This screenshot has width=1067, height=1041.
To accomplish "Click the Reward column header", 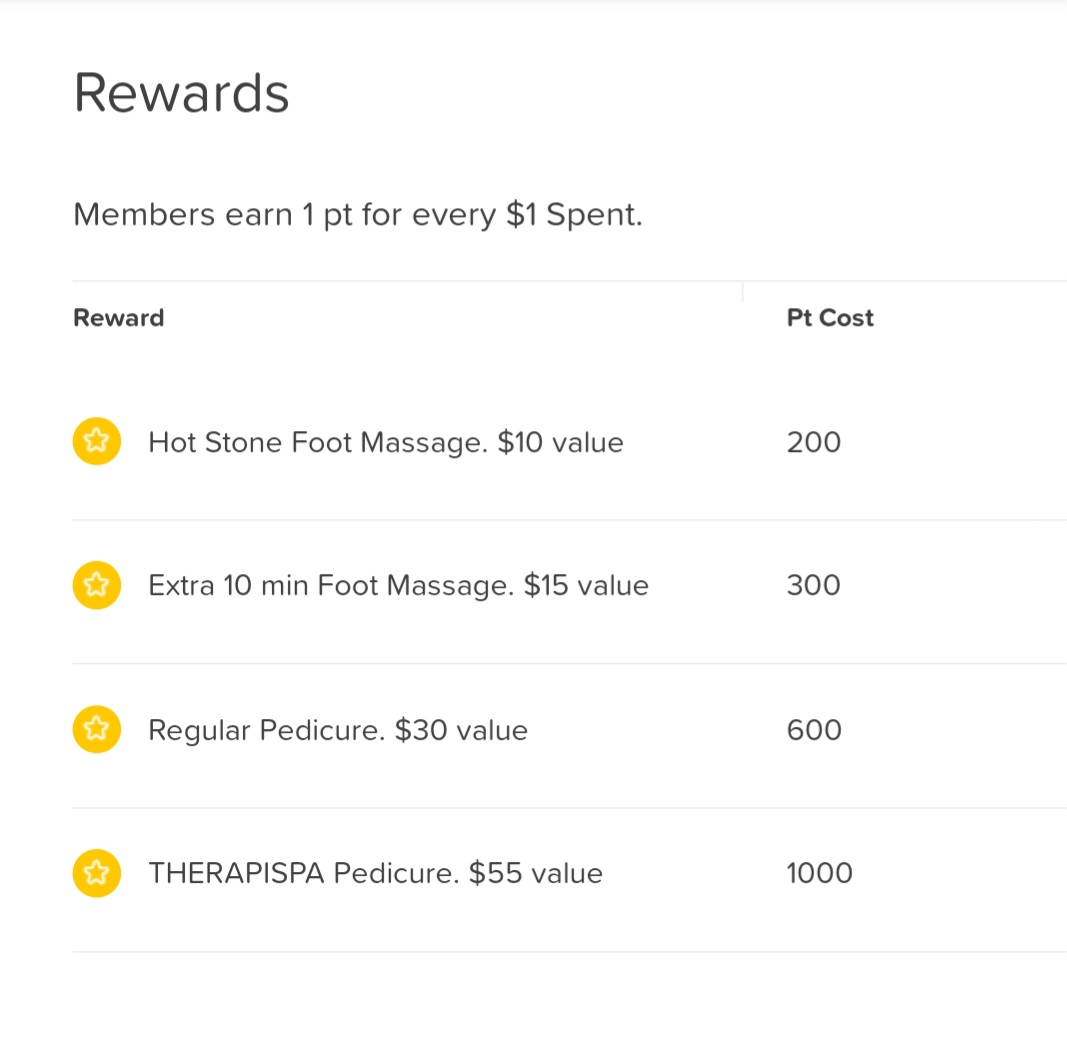I will (119, 318).
